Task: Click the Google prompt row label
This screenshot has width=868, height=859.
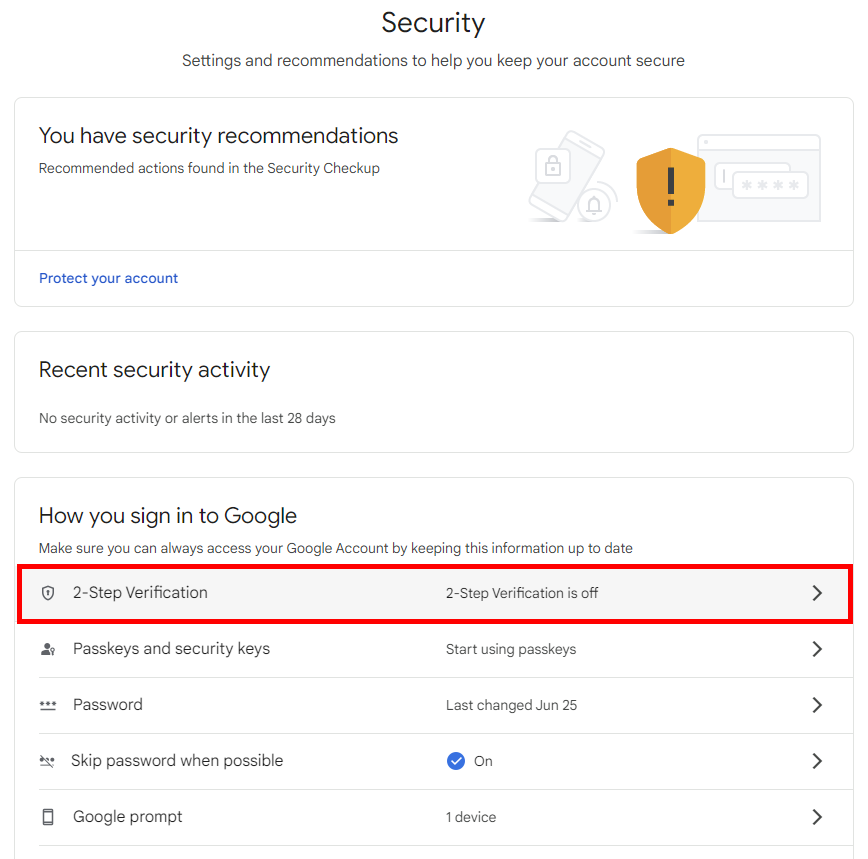Action: [128, 817]
